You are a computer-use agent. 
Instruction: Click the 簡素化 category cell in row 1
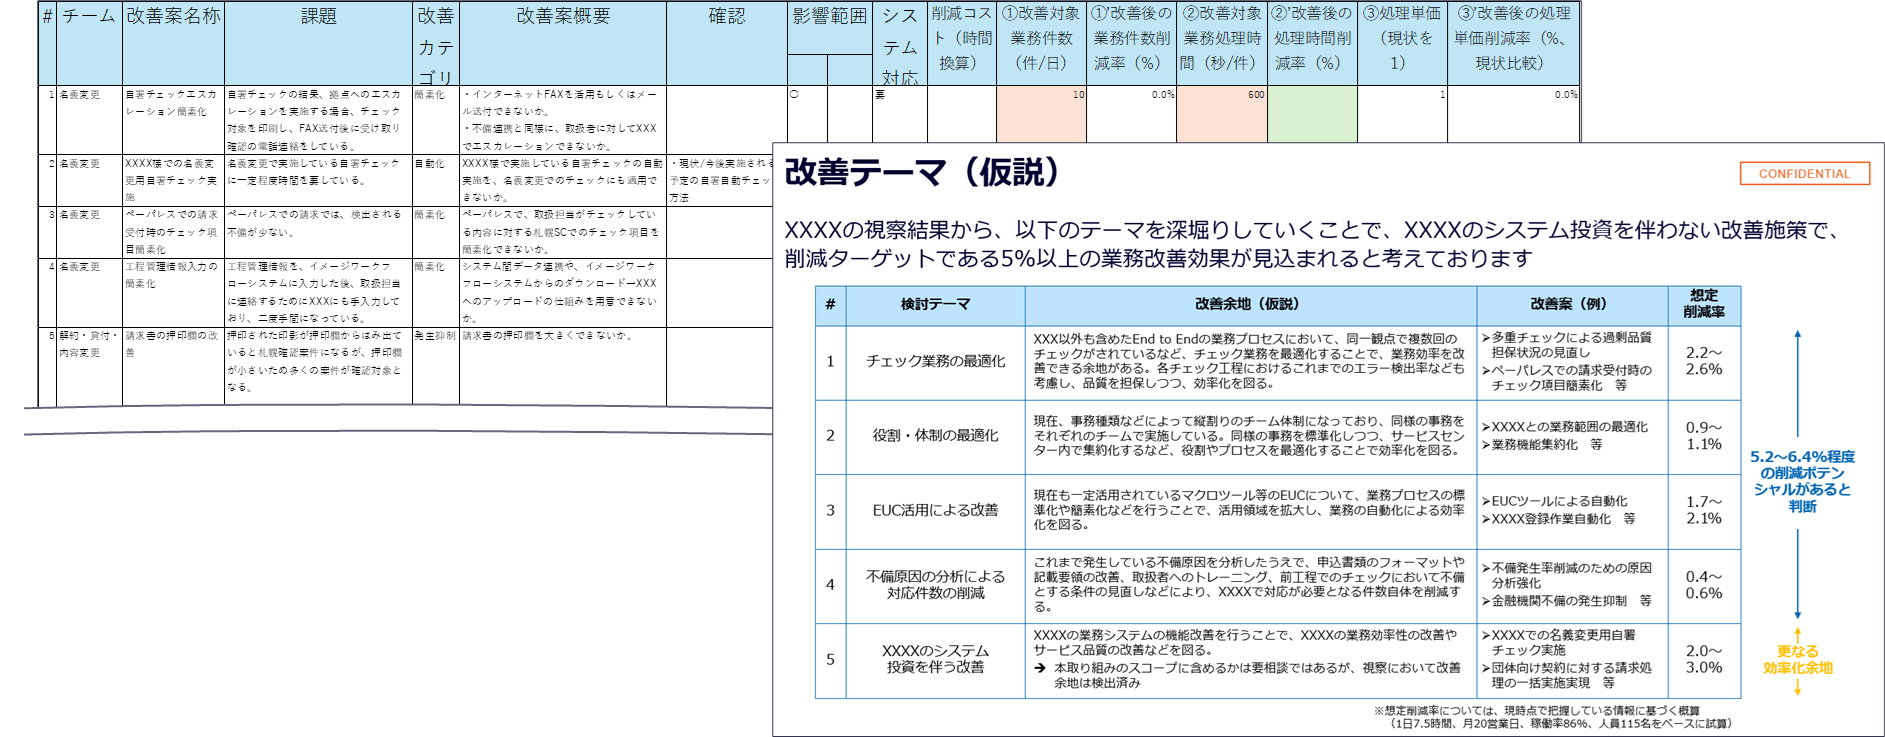pyautogui.click(x=435, y=120)
